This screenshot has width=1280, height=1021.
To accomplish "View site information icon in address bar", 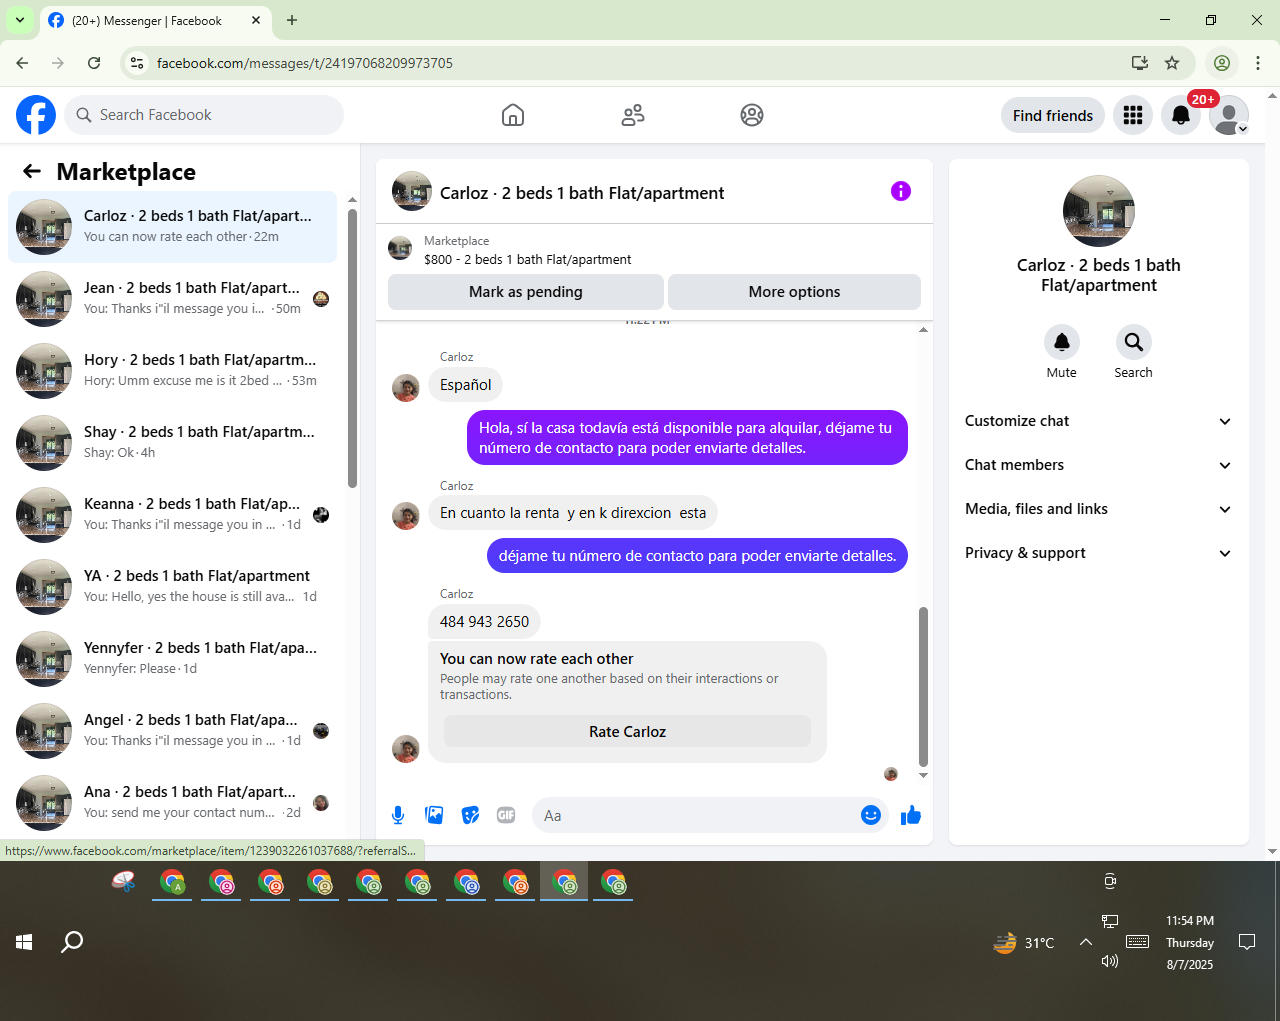I will point(137,63).
